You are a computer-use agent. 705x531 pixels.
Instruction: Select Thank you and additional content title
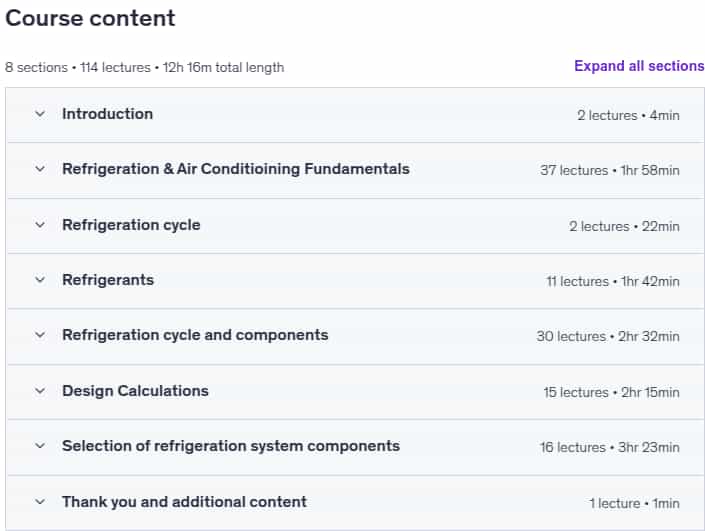pyautogui.click(x=184, y=502)
